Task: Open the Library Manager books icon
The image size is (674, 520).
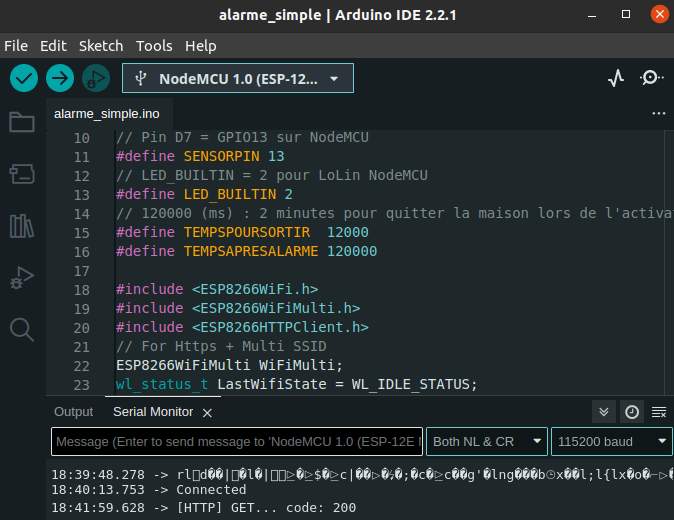Action: (22, 226)
